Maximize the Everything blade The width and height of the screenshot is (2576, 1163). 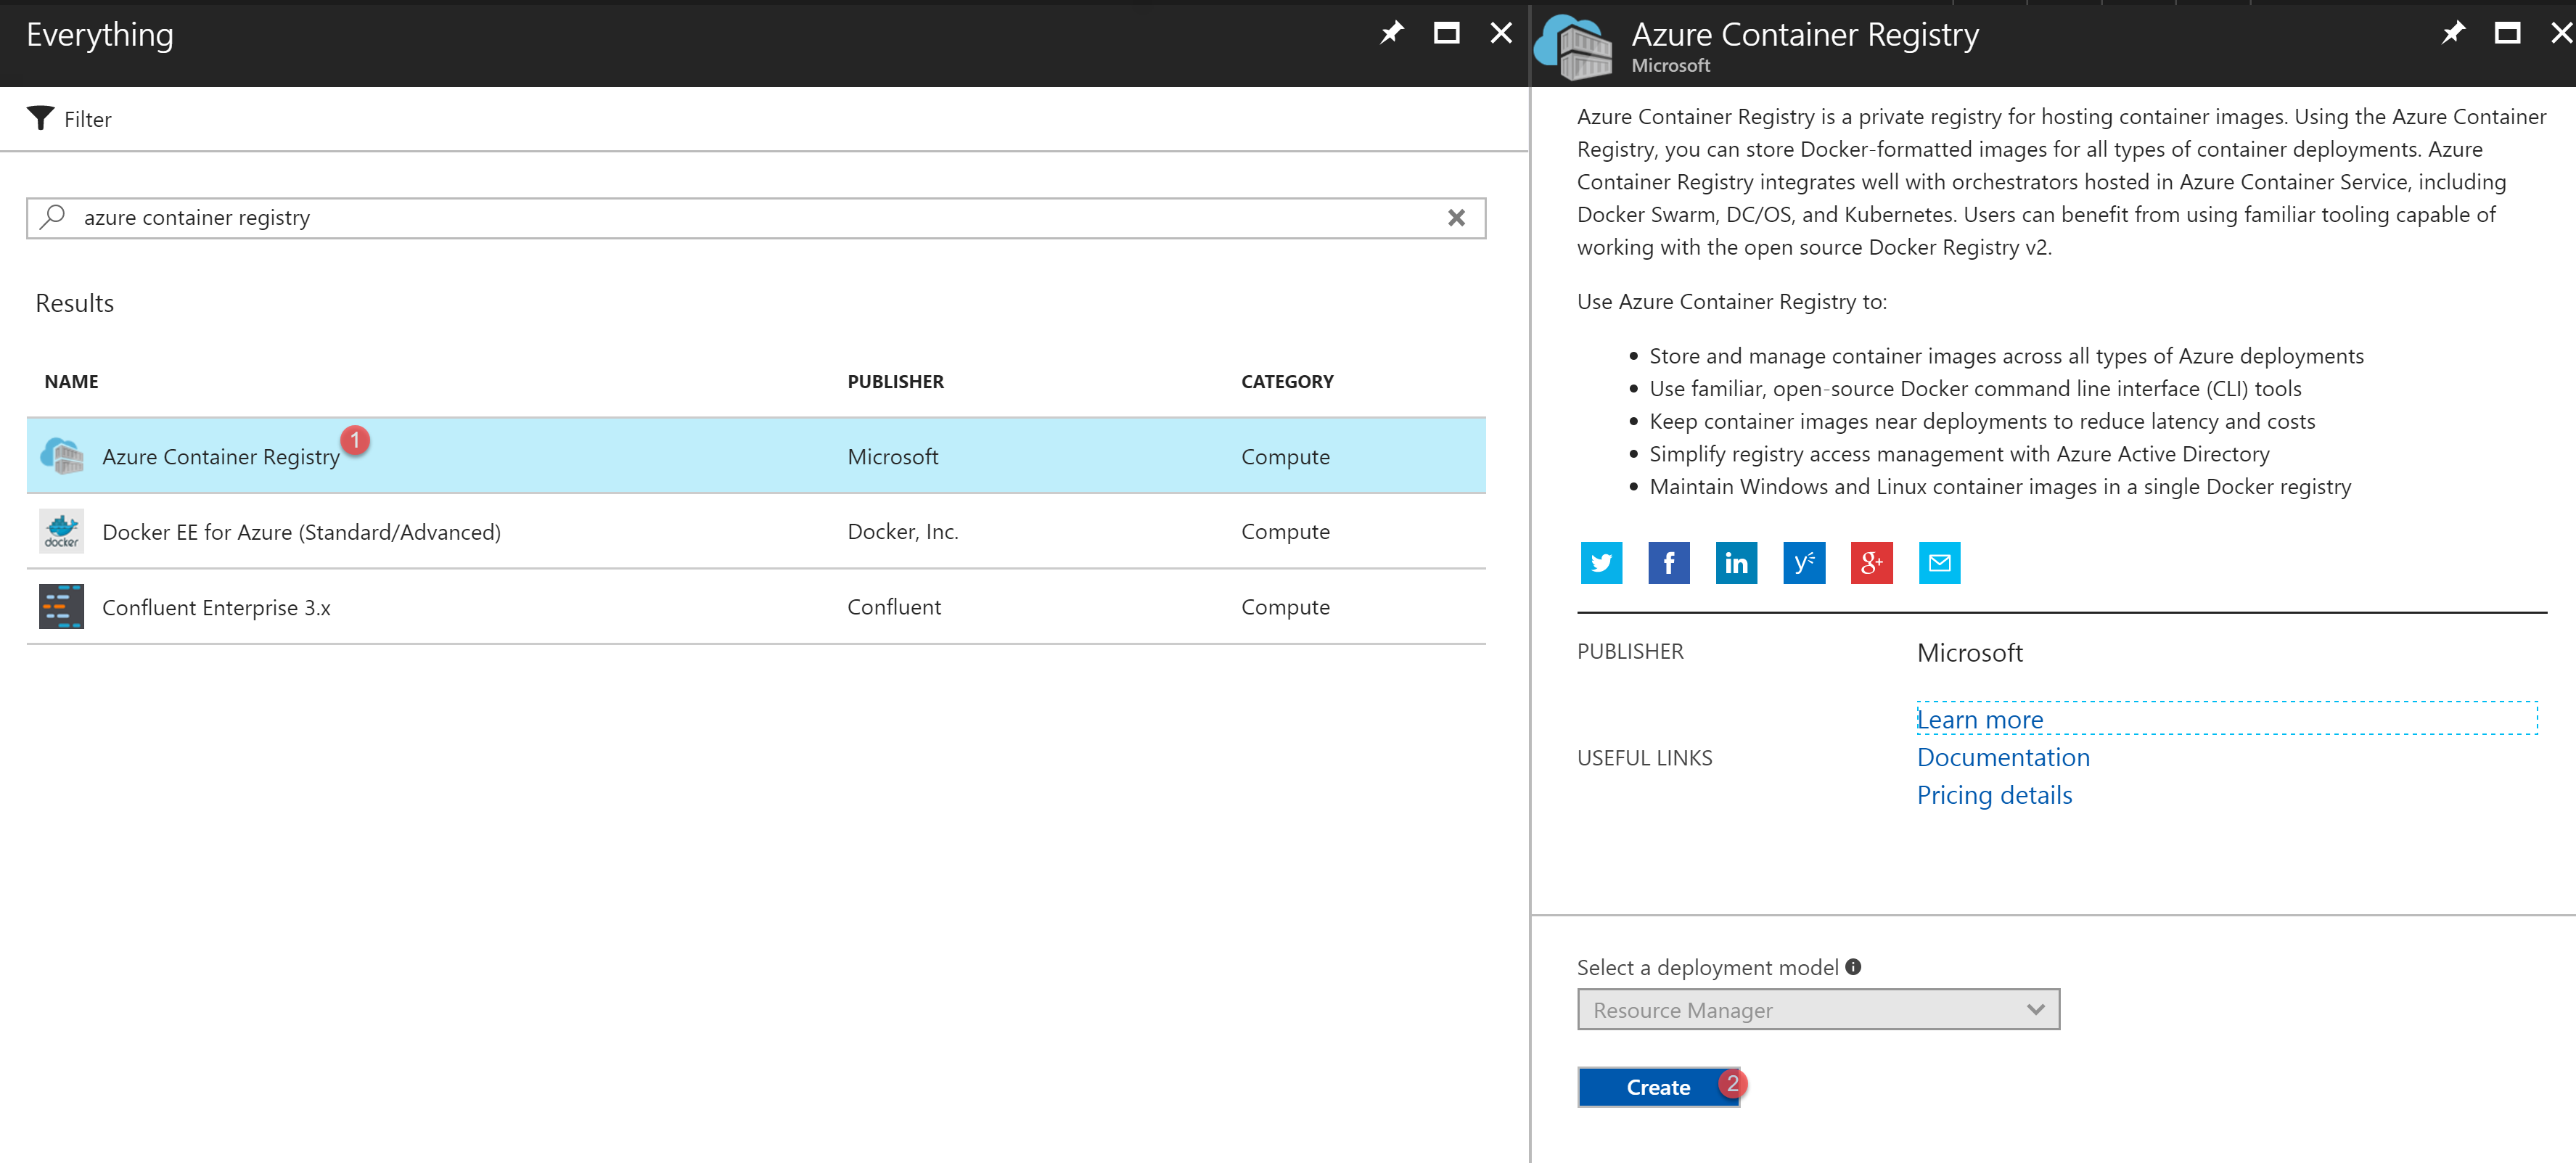pyautogui.click(x=1446, y=33)
